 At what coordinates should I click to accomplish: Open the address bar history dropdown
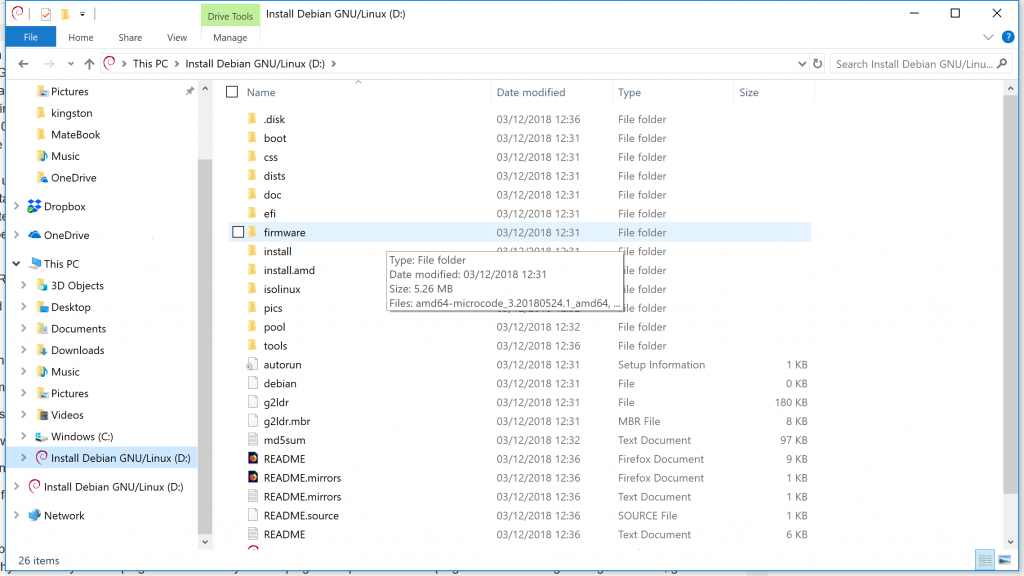[x=802, y=64]
